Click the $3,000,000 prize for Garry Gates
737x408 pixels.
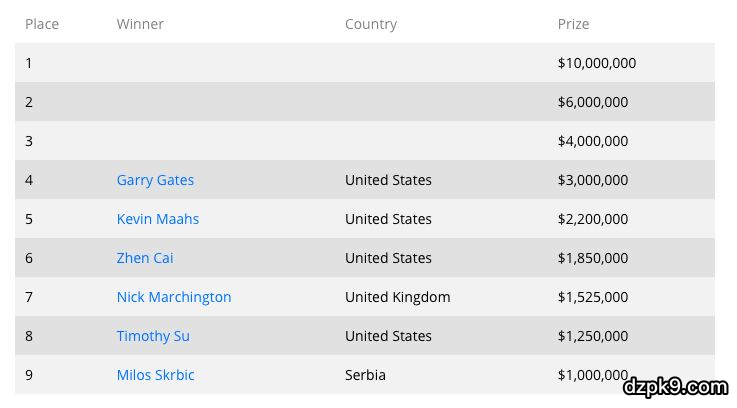pos(593,180)
